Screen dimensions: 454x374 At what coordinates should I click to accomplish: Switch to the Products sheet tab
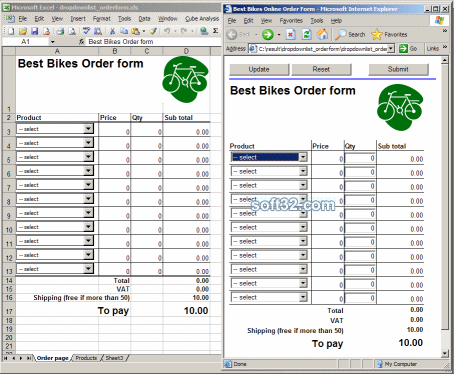86,358
